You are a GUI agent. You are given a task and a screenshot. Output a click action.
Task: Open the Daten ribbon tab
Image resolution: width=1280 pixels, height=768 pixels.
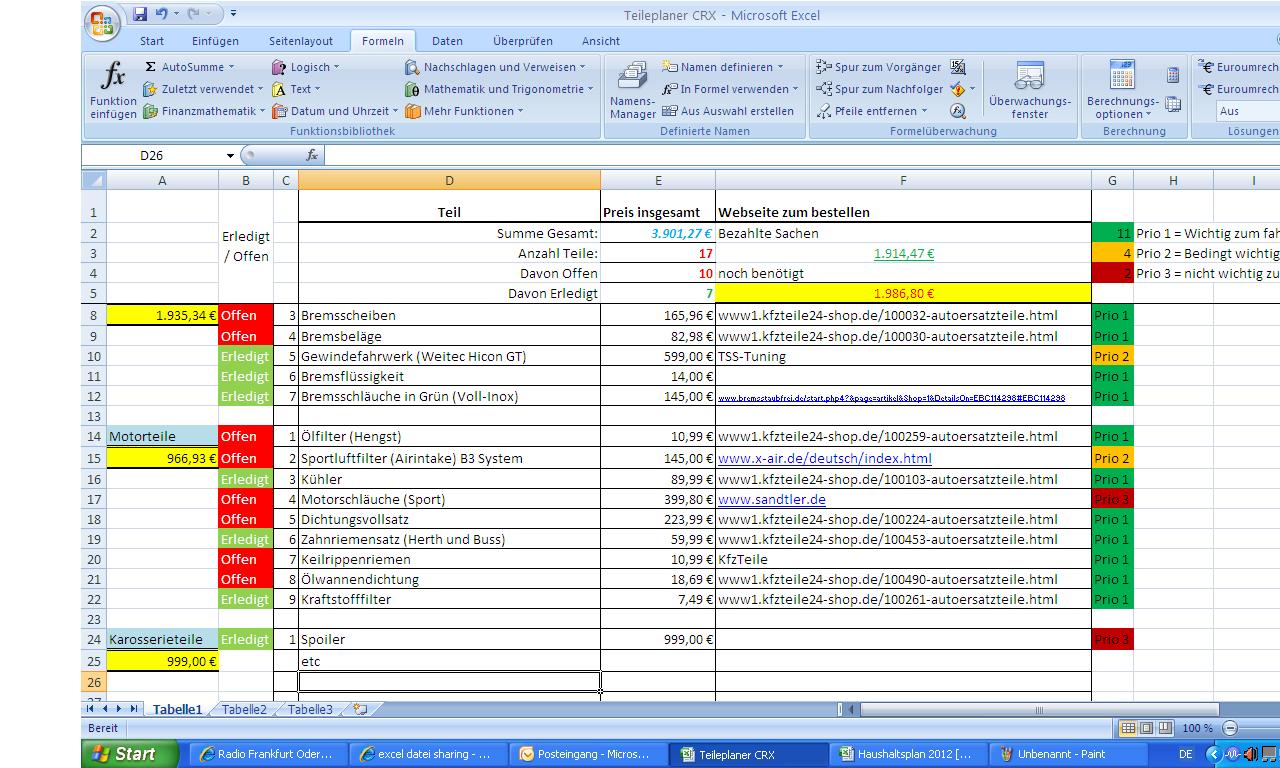447,41
